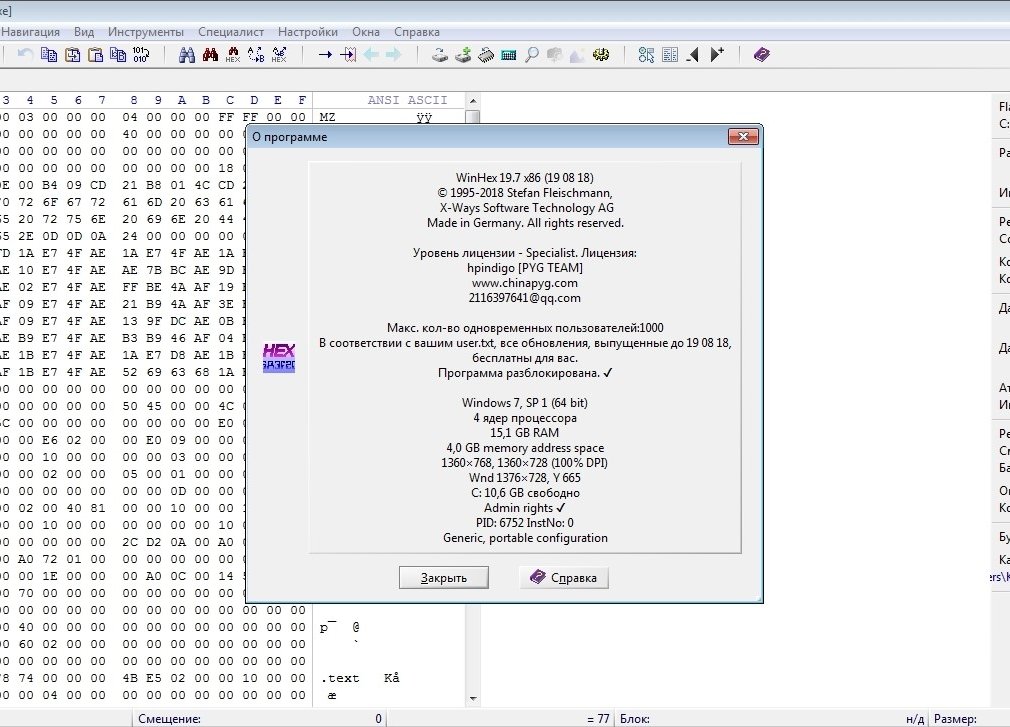The height and width of the screenshot is (727, 1010).
Task: Click the right black arrow with plus
Action: click(717, 55)
